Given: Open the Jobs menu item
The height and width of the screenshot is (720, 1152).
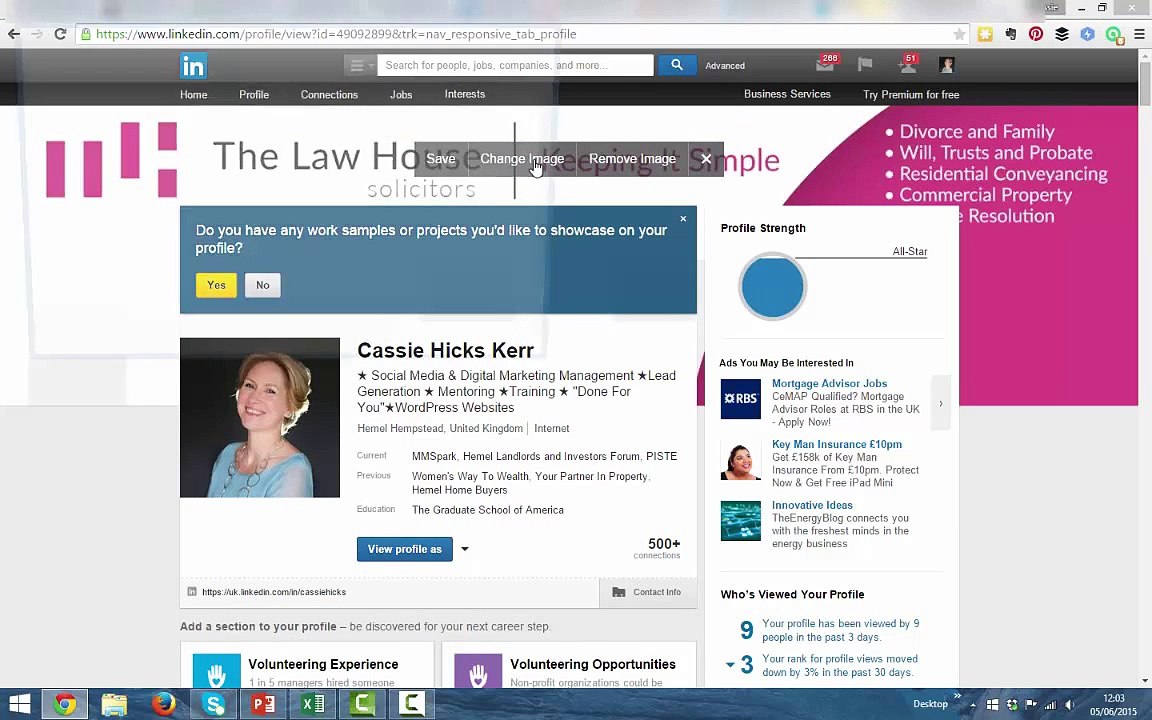Looking at the screenshot, I should [401, 94].
